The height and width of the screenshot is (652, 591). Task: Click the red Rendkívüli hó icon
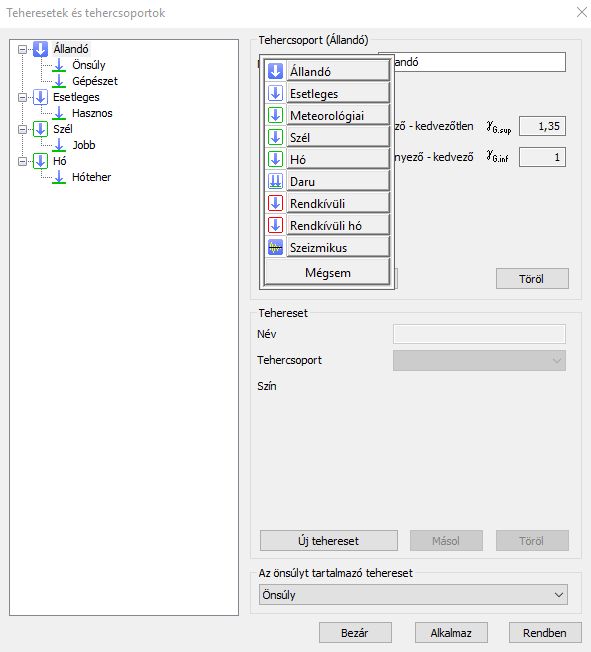tap(275, 225)
